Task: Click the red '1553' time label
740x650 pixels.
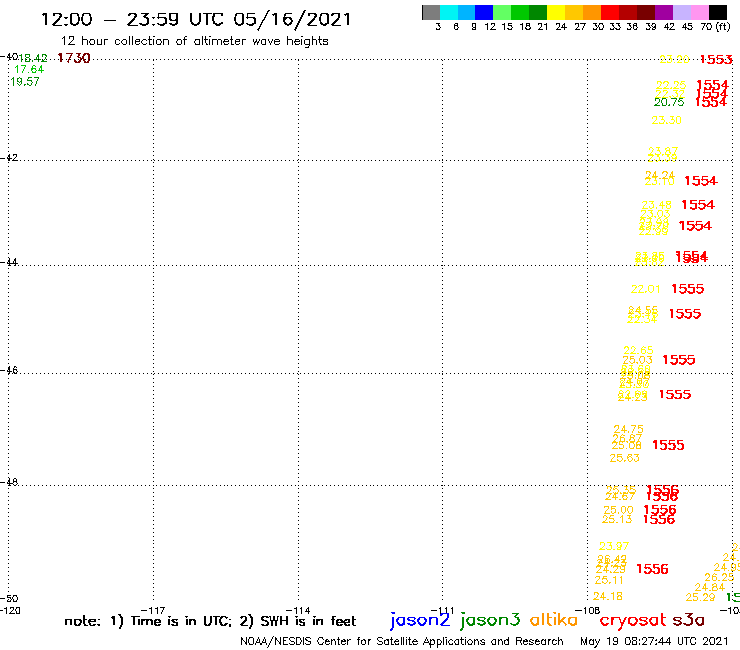Action: tap(716, 59)
